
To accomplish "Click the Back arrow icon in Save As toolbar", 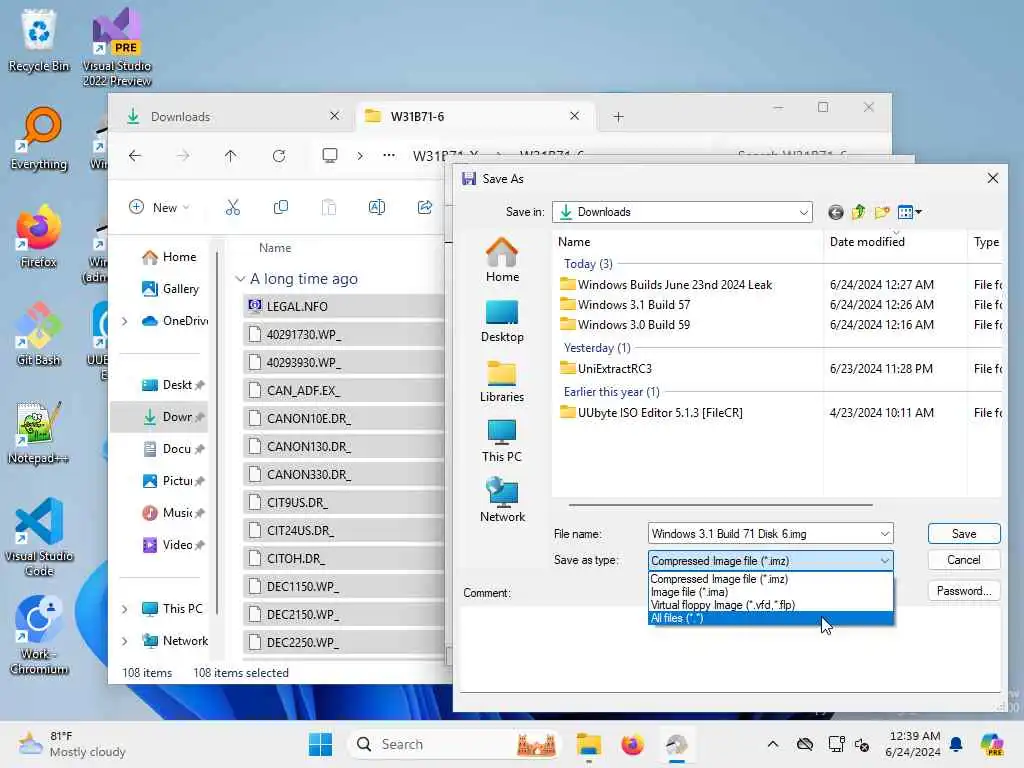I will (835, 212).
